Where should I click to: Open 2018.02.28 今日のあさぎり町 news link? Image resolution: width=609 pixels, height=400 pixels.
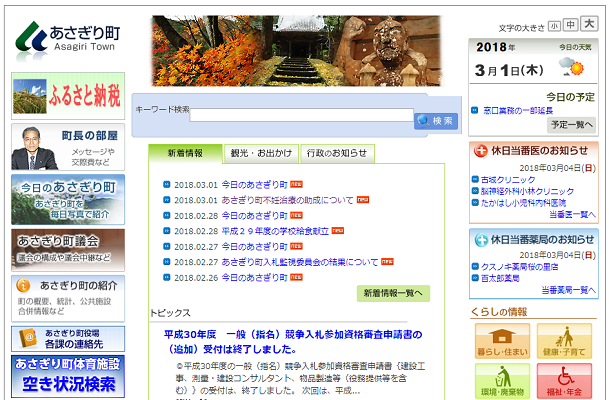(x=254, y=216)
